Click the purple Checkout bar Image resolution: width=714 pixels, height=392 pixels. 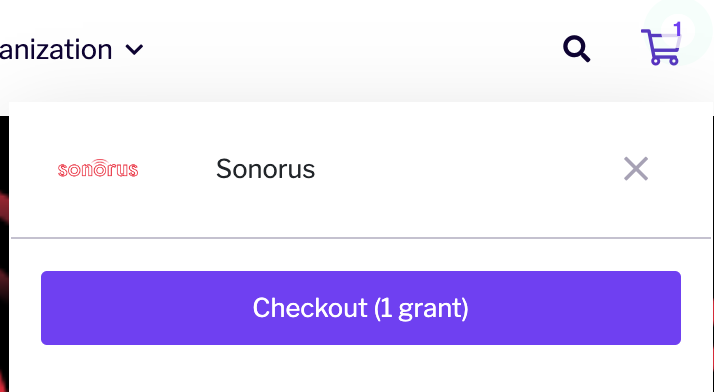tap(361, 308)
